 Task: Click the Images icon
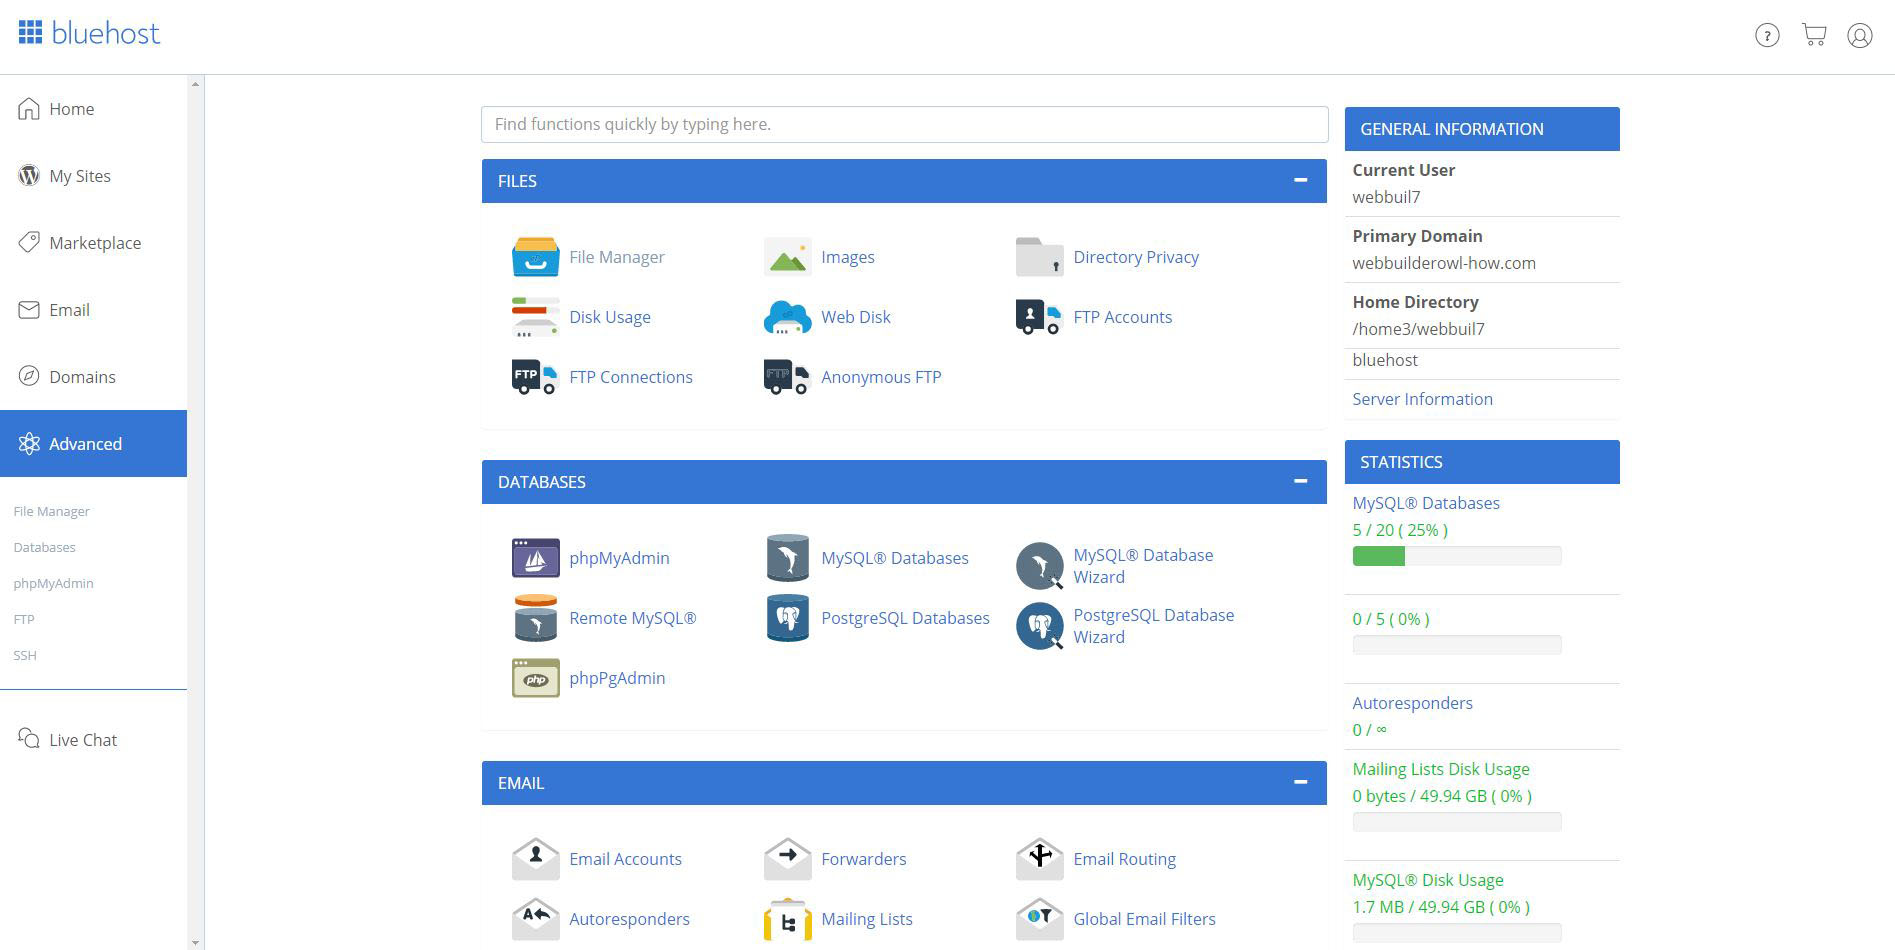coord(787,257)
